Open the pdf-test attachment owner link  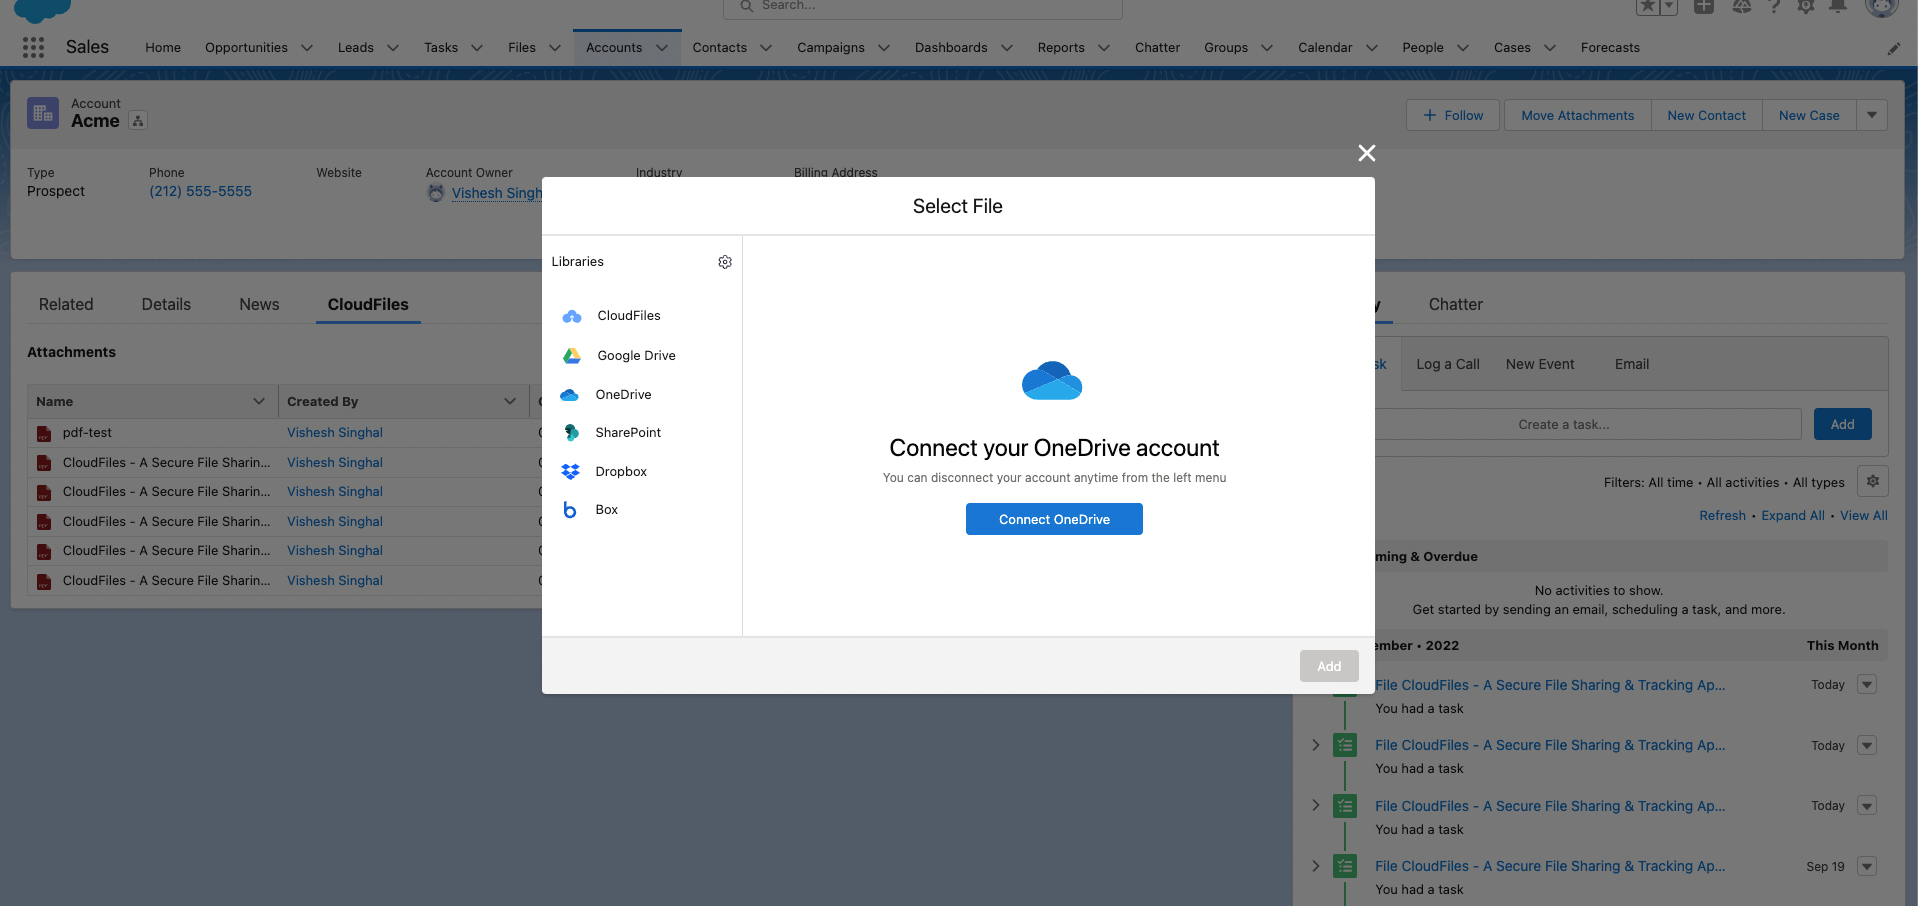[334, 433]
